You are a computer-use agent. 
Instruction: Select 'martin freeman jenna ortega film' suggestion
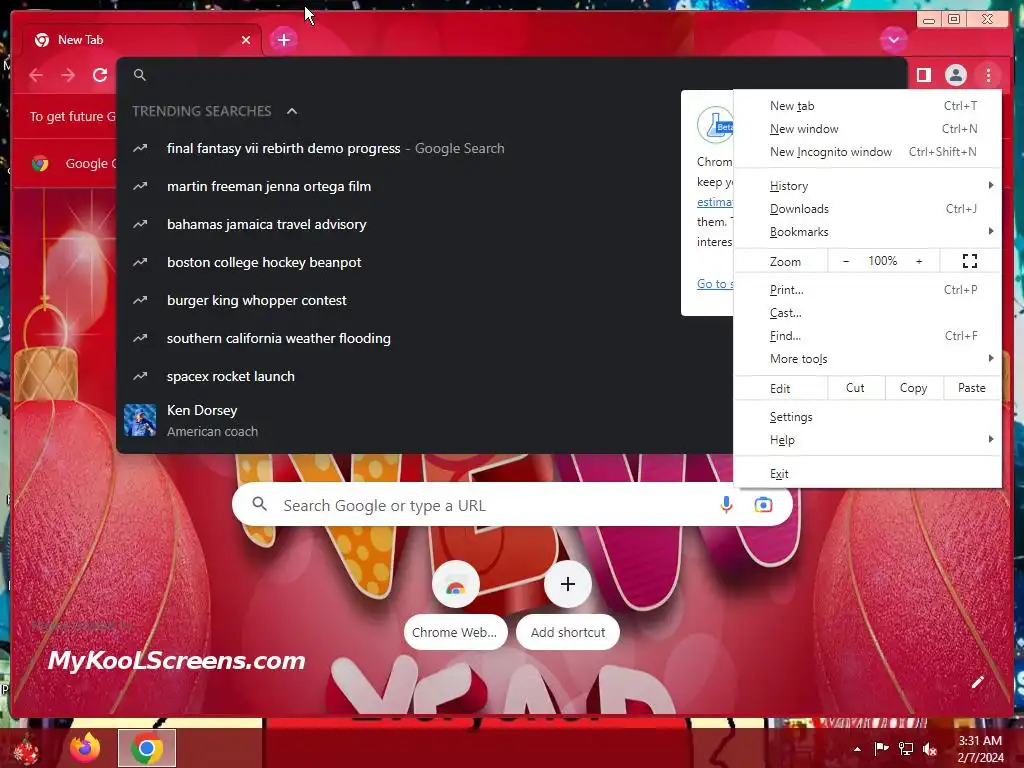[424, 186]
